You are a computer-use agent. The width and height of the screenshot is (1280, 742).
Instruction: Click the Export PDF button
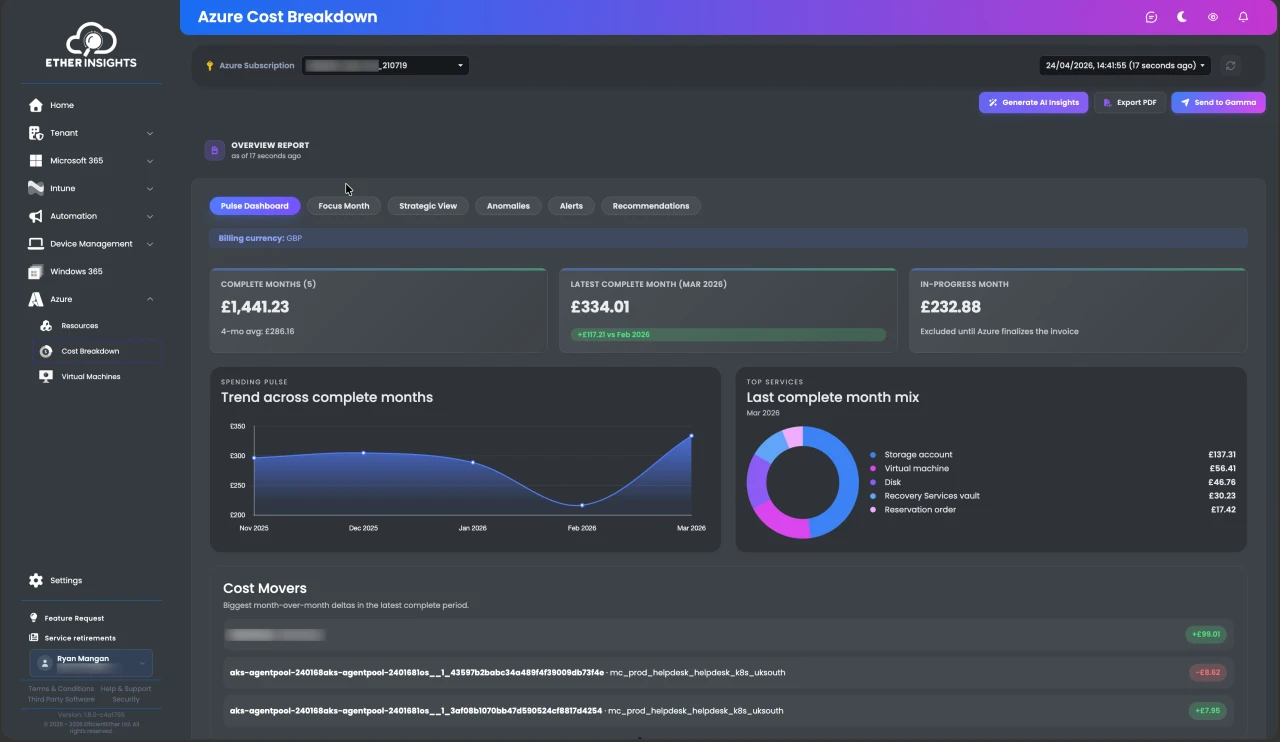tap(1130, 102)
